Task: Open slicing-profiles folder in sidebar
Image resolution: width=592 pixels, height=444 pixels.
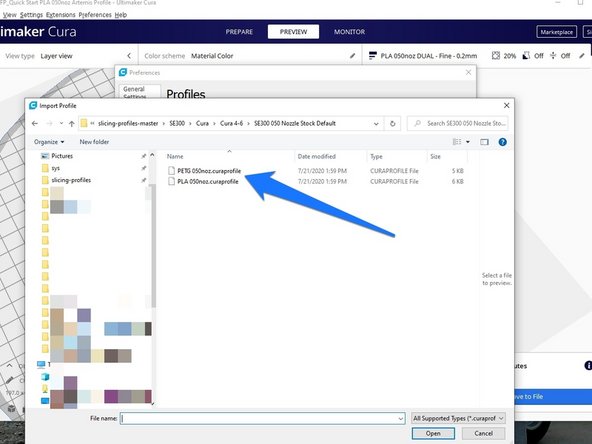Action: click(71, 180)
